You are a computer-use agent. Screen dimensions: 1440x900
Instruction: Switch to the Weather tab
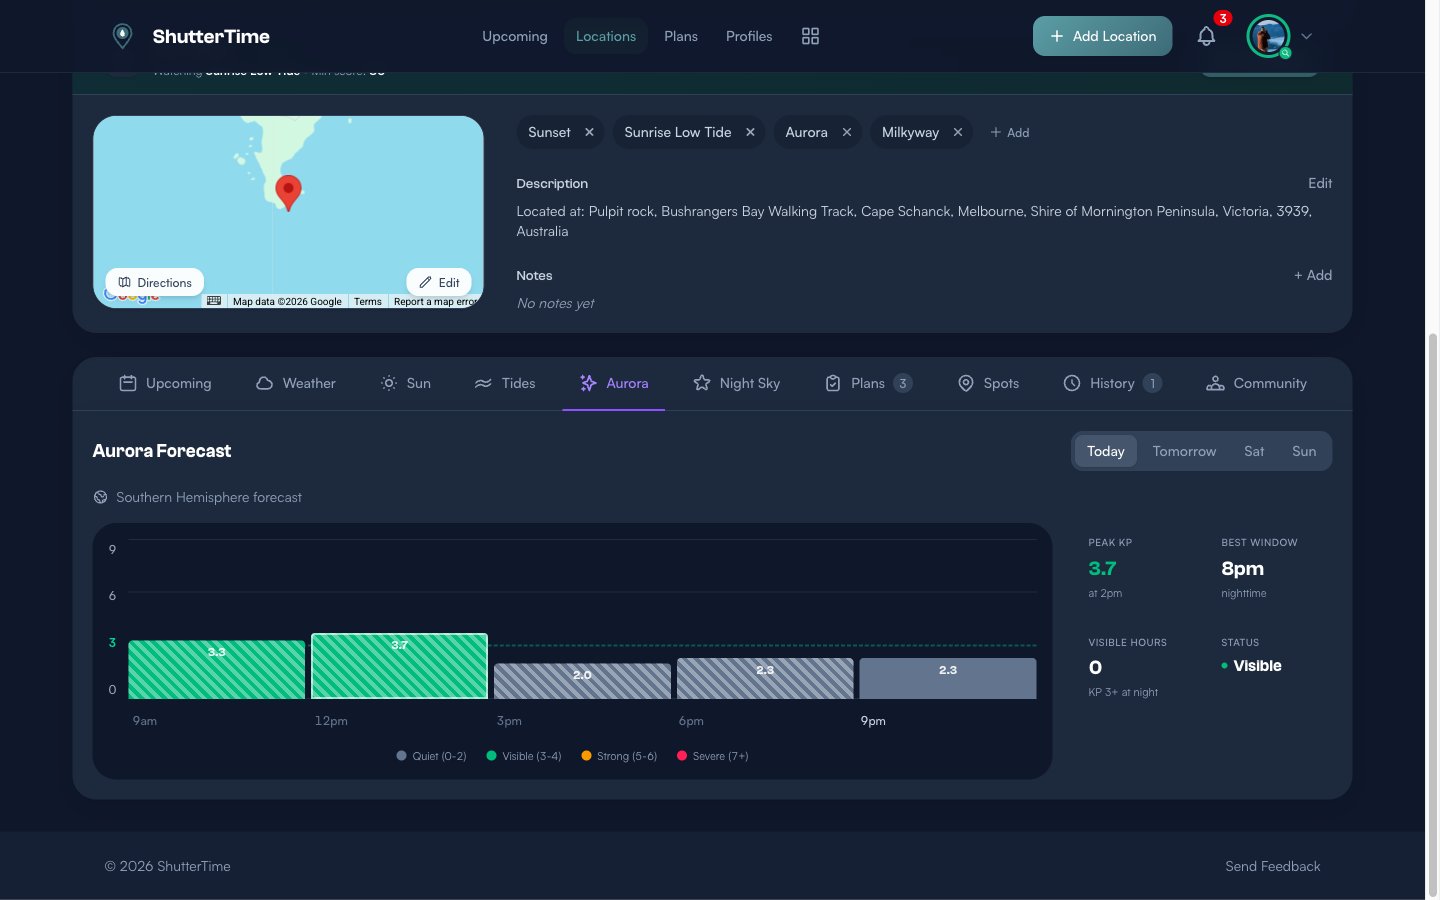tap(296, 383)
